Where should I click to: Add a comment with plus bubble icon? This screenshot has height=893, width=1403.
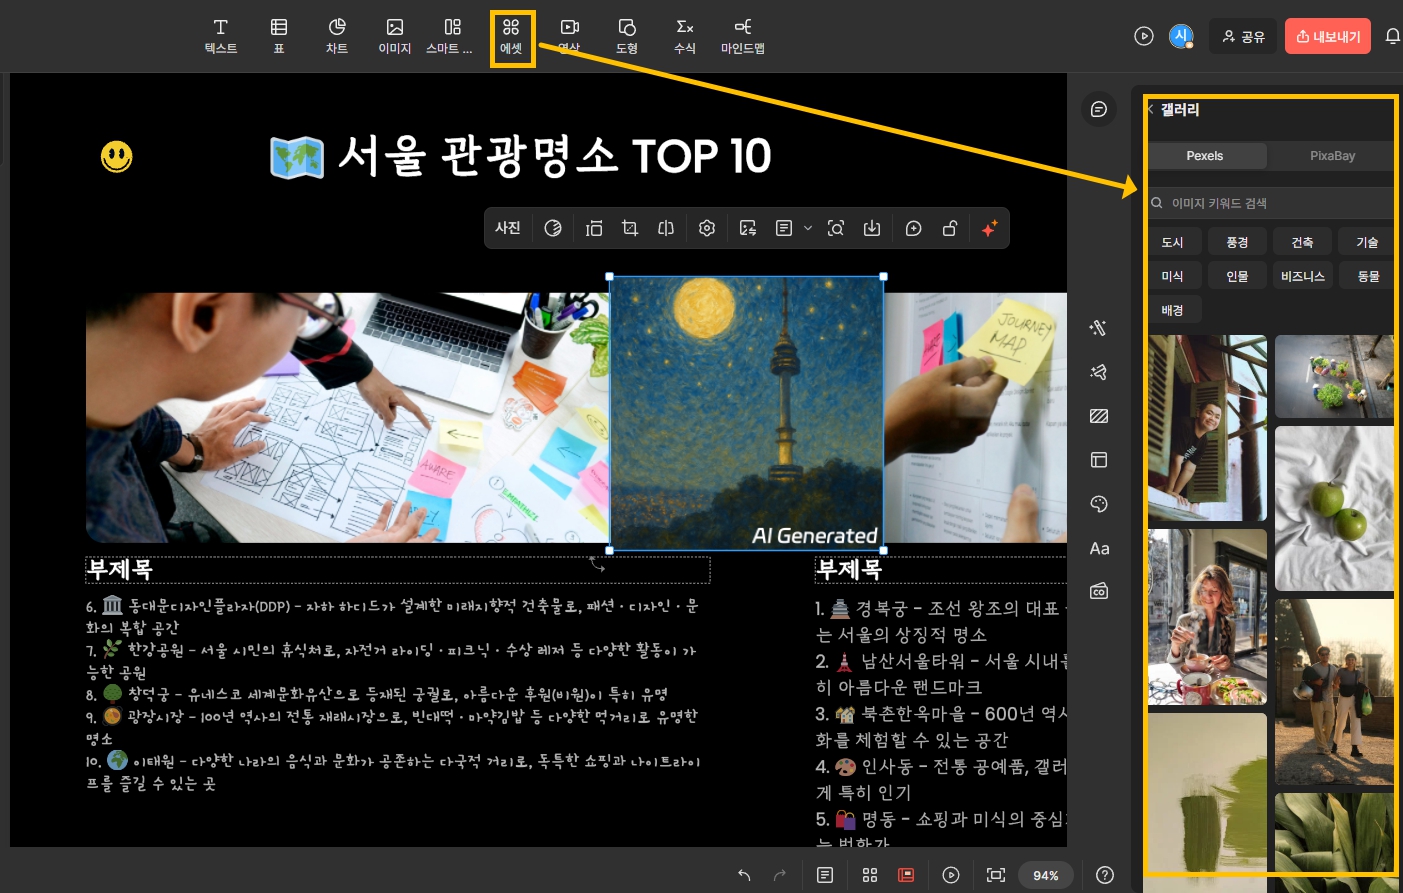click(x=913, y=228)
